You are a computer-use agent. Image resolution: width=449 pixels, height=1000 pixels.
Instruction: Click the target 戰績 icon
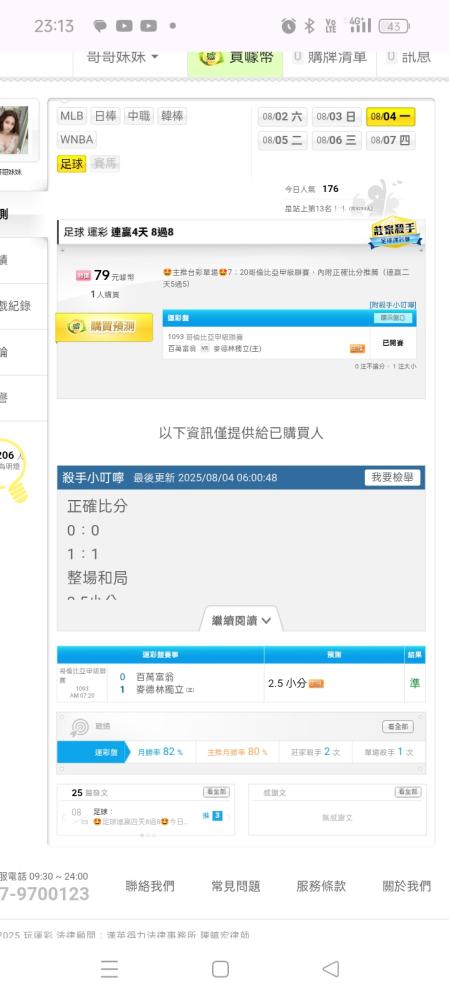pos(80,726)
